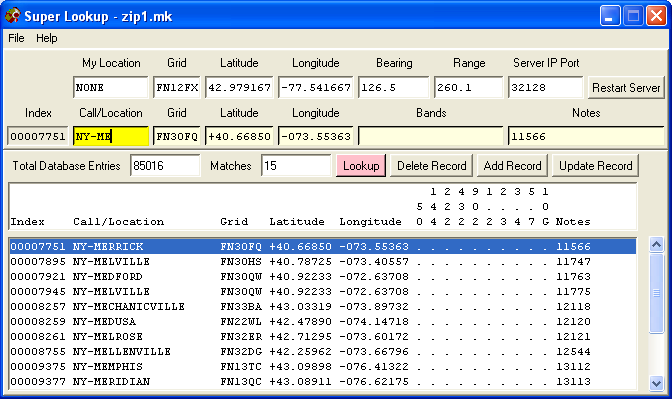Close the Super Lookup window
The width and height of the screenshot is (672, 399).
click(x=656, y=16)
